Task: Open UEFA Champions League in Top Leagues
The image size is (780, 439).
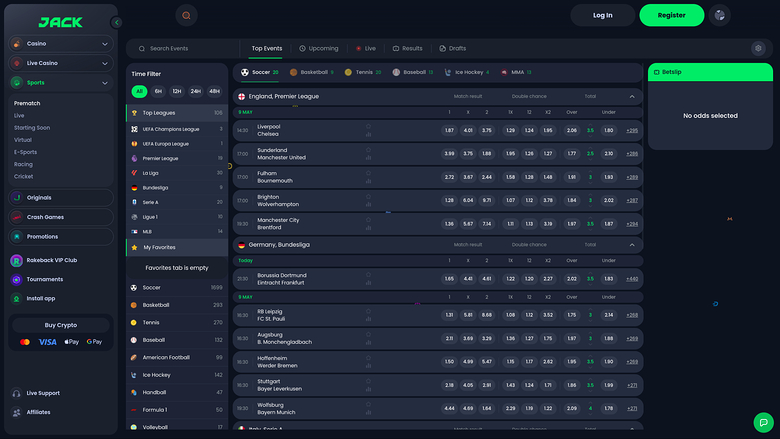Action: point(177,129)
